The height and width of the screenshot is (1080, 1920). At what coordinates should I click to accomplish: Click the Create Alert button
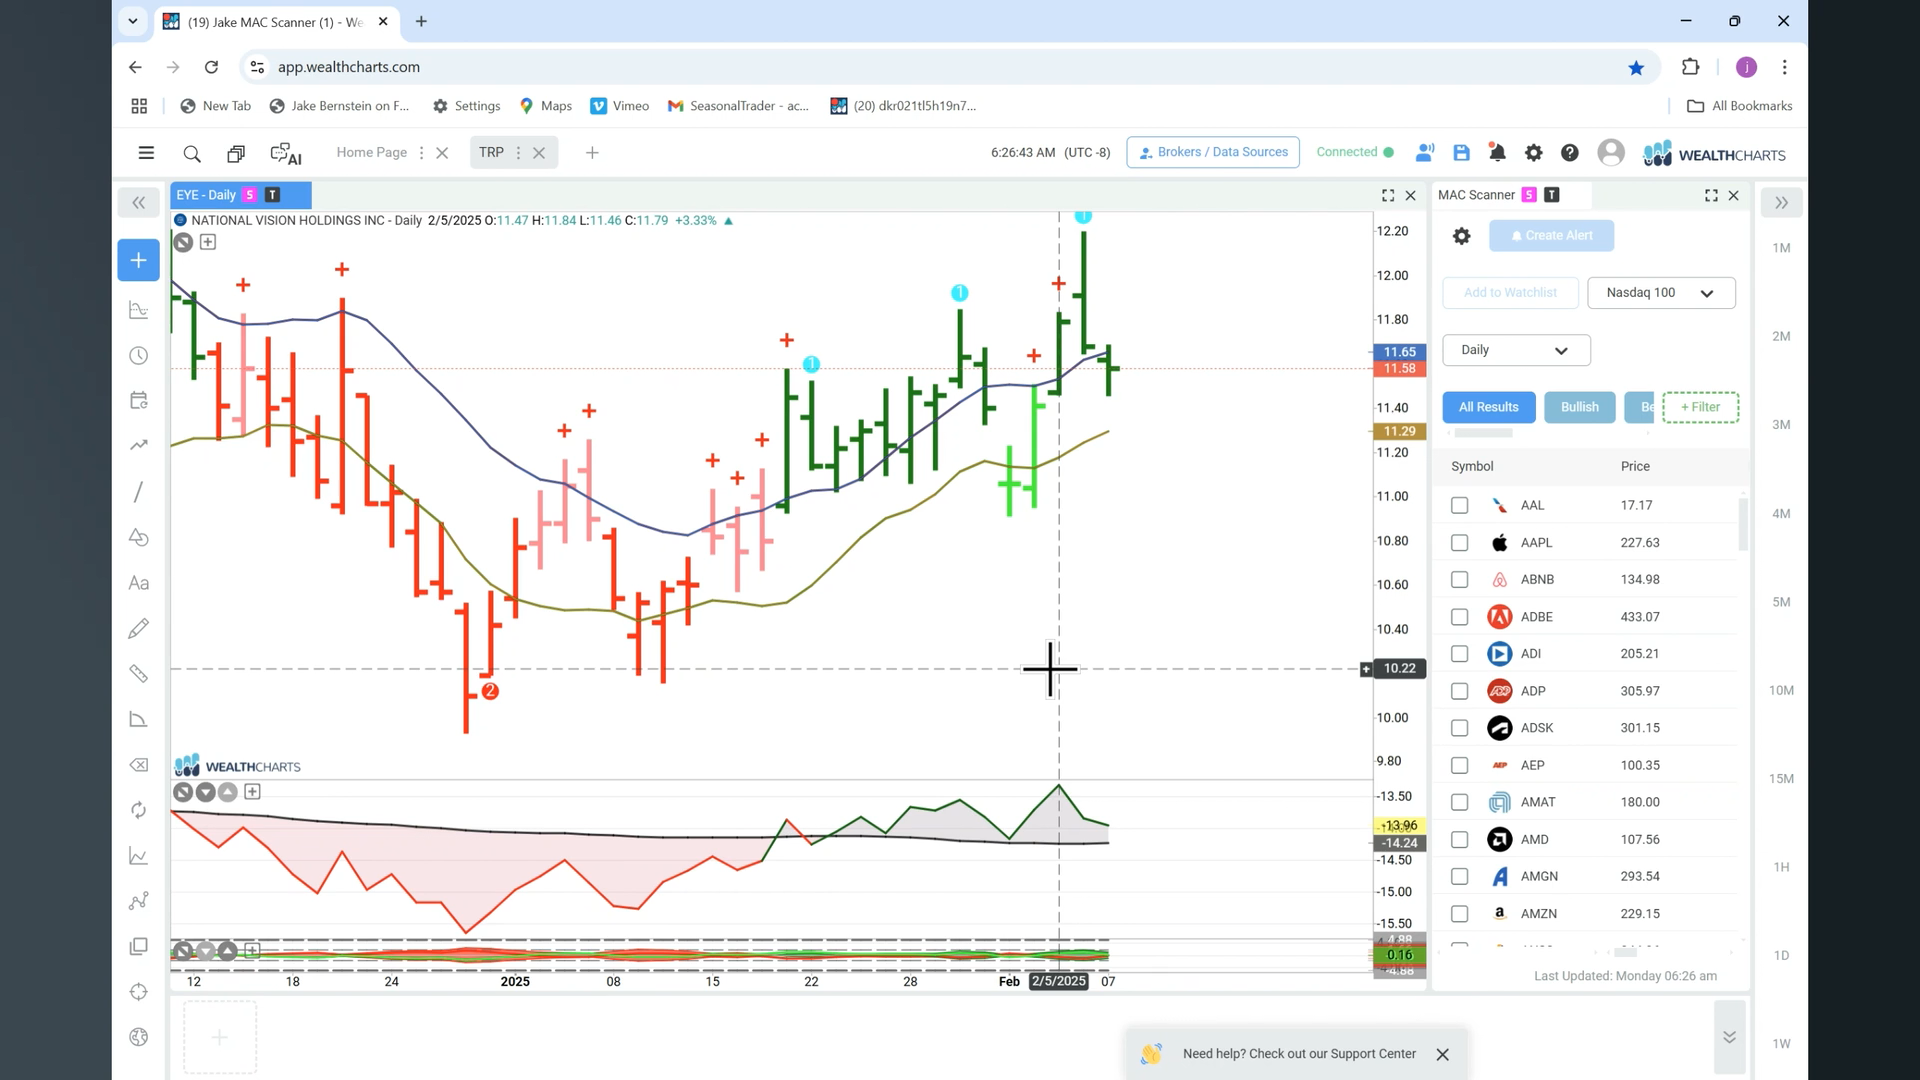[x=1551, y=236]
